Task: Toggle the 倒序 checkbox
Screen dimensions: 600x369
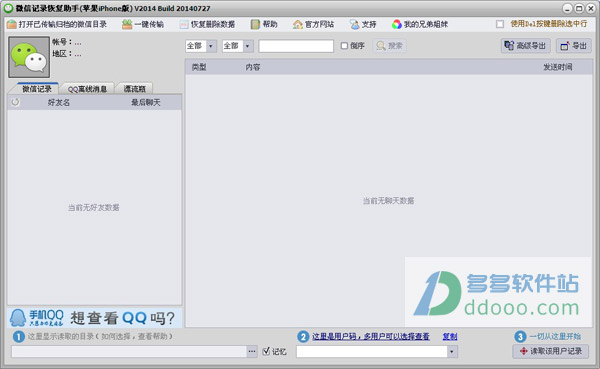Action: pyautogui.click(x=344, y=46)
